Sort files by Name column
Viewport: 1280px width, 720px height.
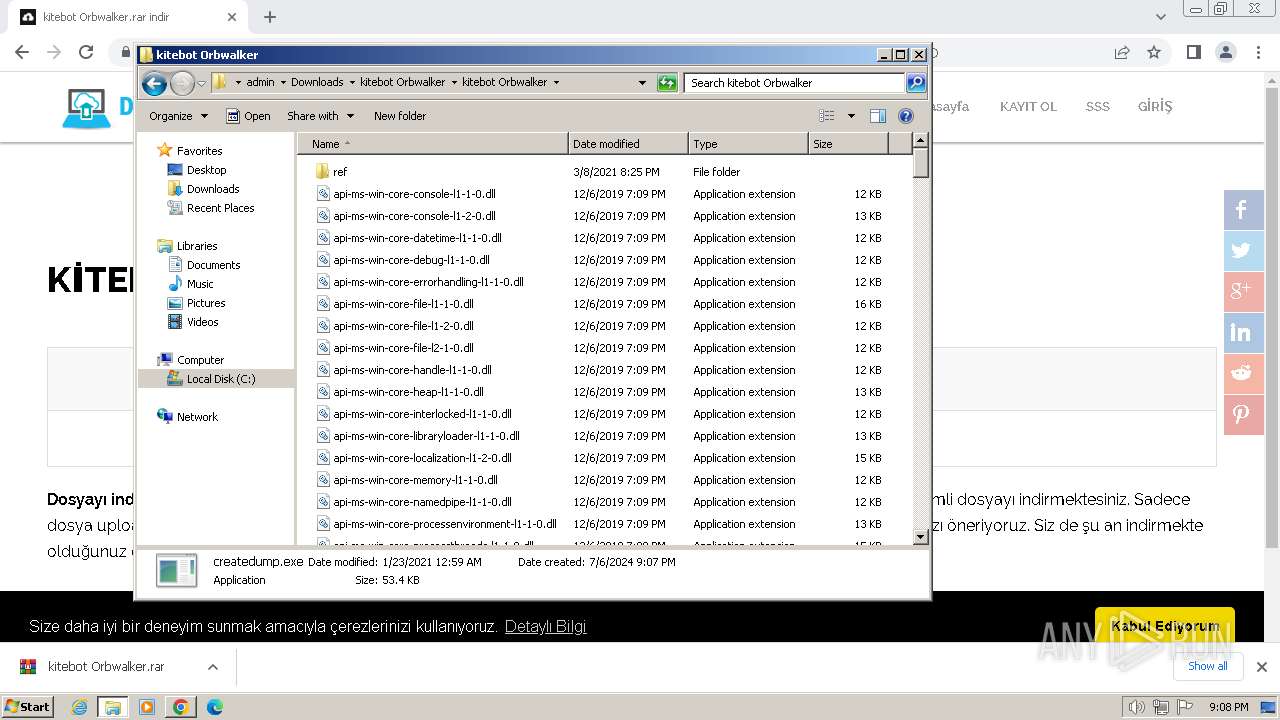[x=432, y=144]
